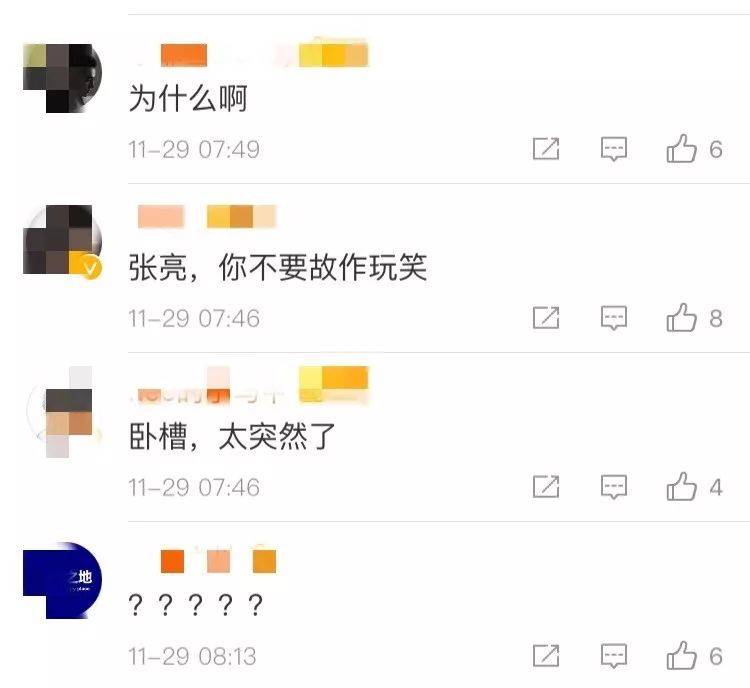Reply to the '？？？？？' comment
Viewport: 750px width, 688px height.
click(x=614, y=656)
